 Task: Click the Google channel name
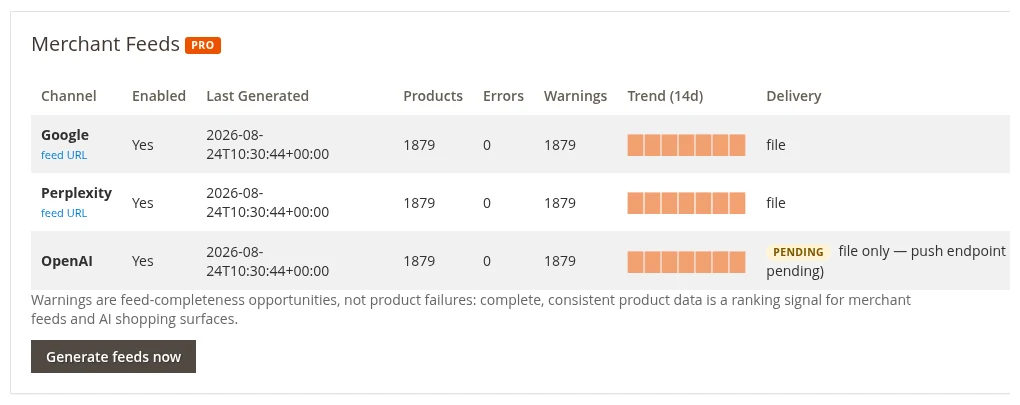pyautogui.click(x=65, y=135)
